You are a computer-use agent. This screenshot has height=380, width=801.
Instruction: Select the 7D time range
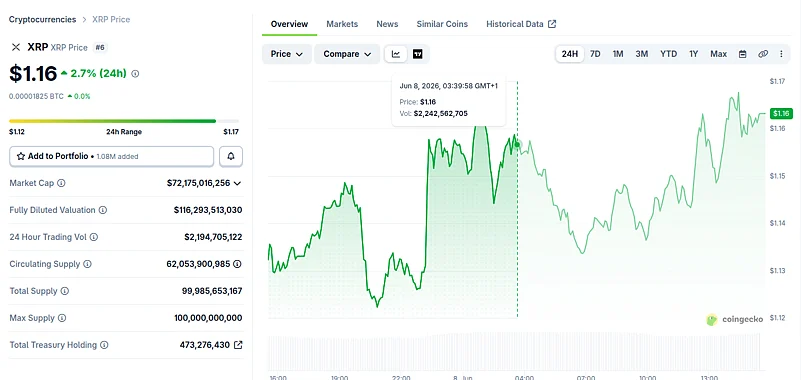tap(595, 54)
